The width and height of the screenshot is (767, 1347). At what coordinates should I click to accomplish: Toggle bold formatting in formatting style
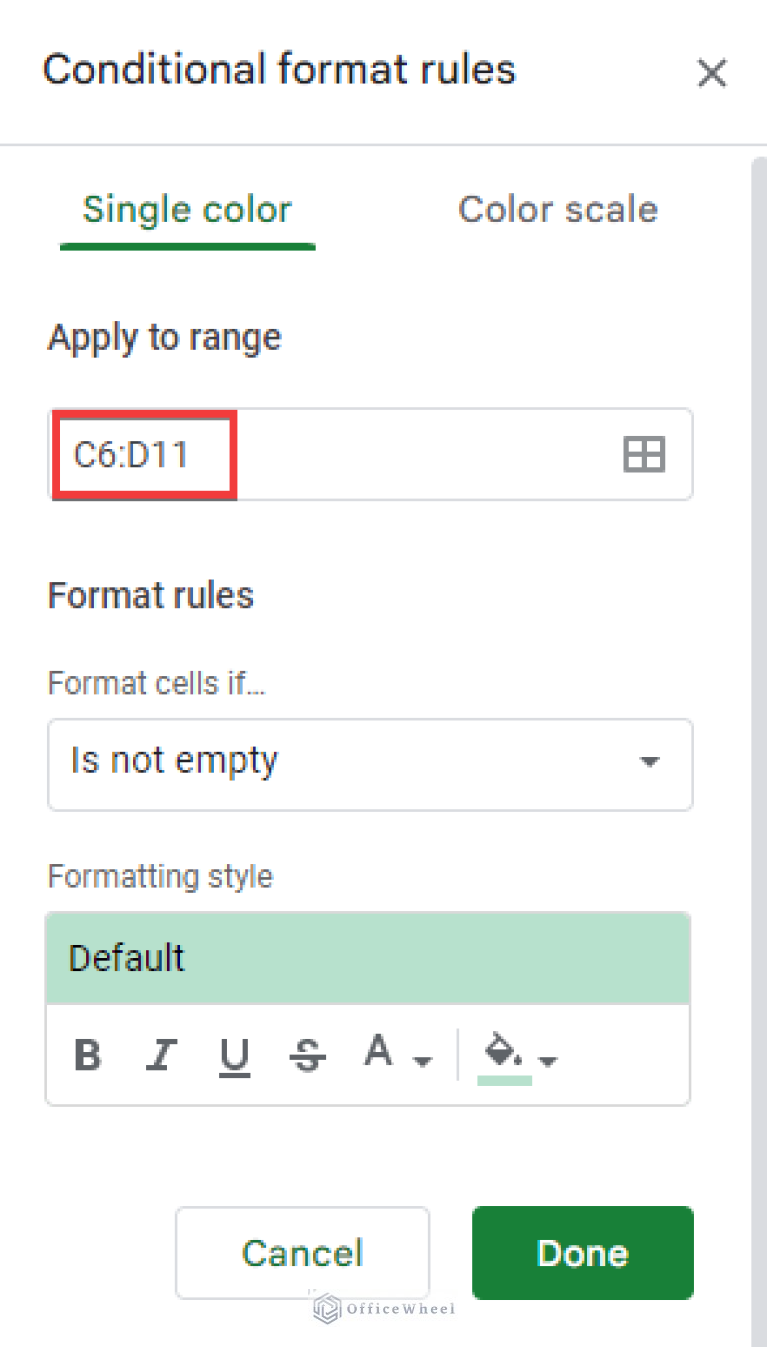coord(88,1053)
